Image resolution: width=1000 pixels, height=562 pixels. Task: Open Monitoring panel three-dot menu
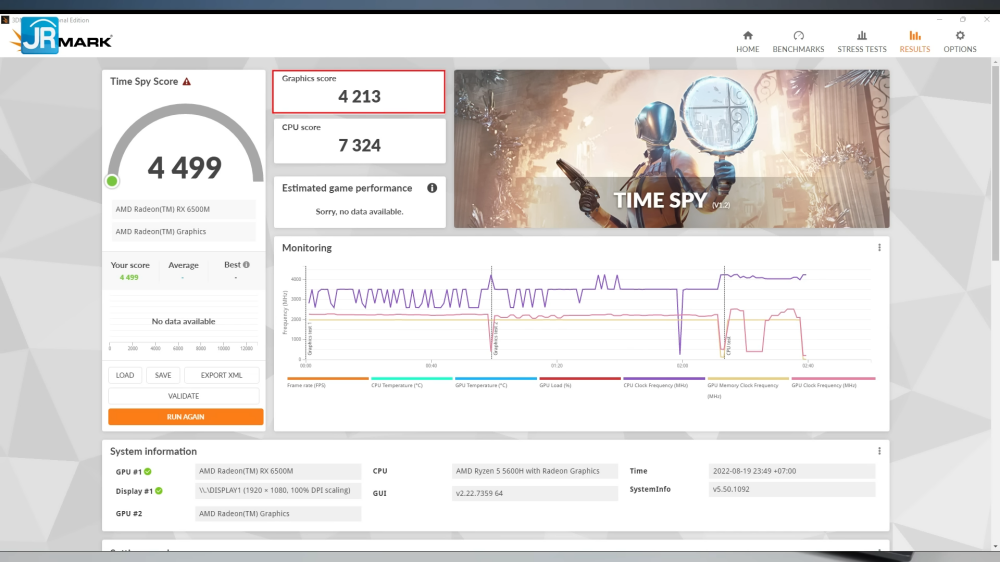pyautogui.click(x=879, y=248)
